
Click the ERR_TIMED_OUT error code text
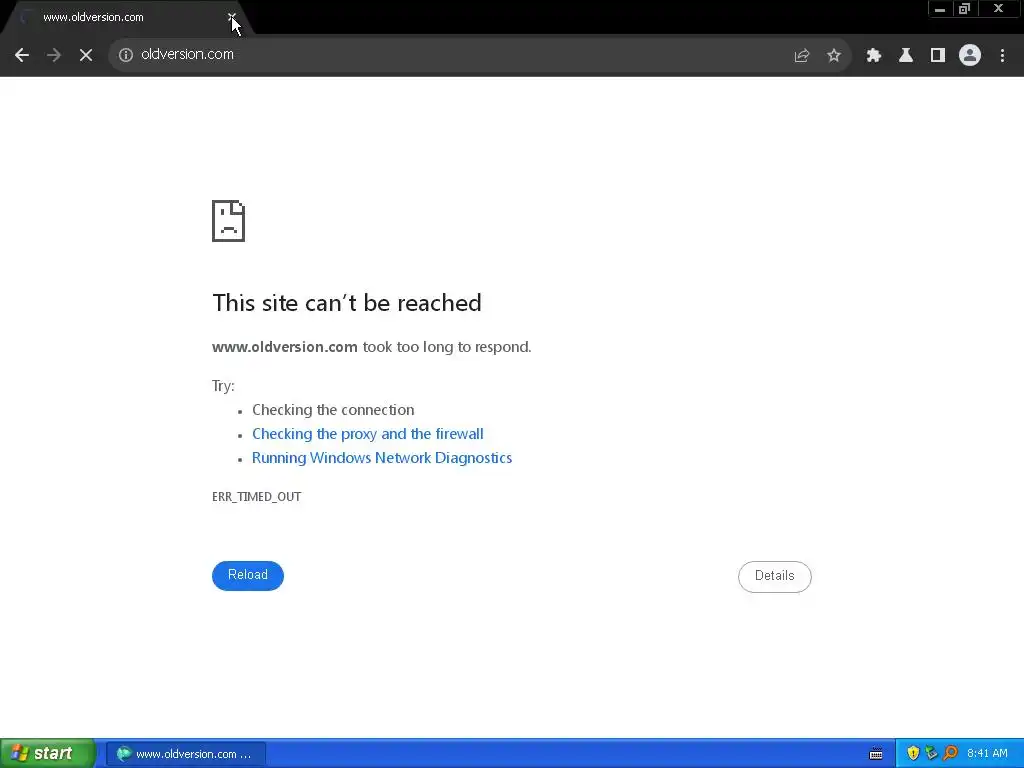click(x=257, y=497)
